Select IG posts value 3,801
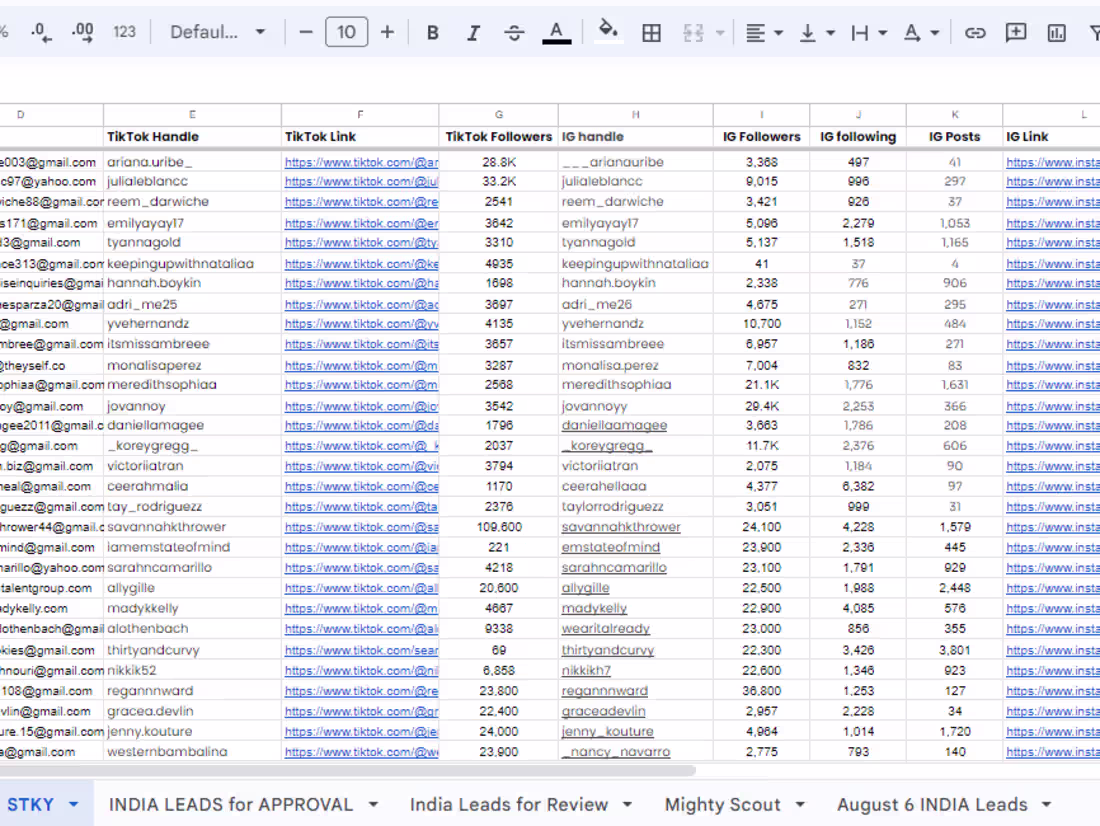1100x826 pixels. point(954,651)
